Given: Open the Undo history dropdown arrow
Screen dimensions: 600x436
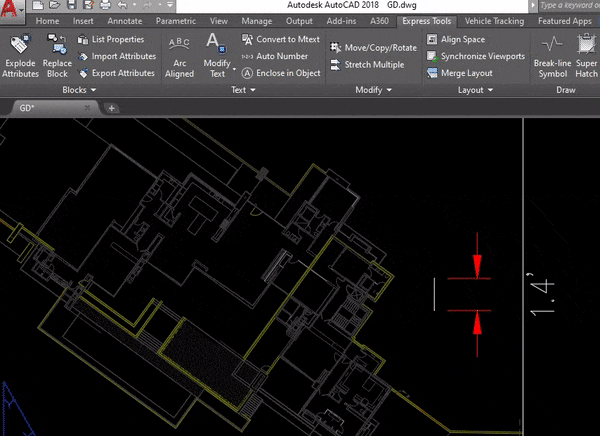Looking at the screenshot, I should pos(134,5).
